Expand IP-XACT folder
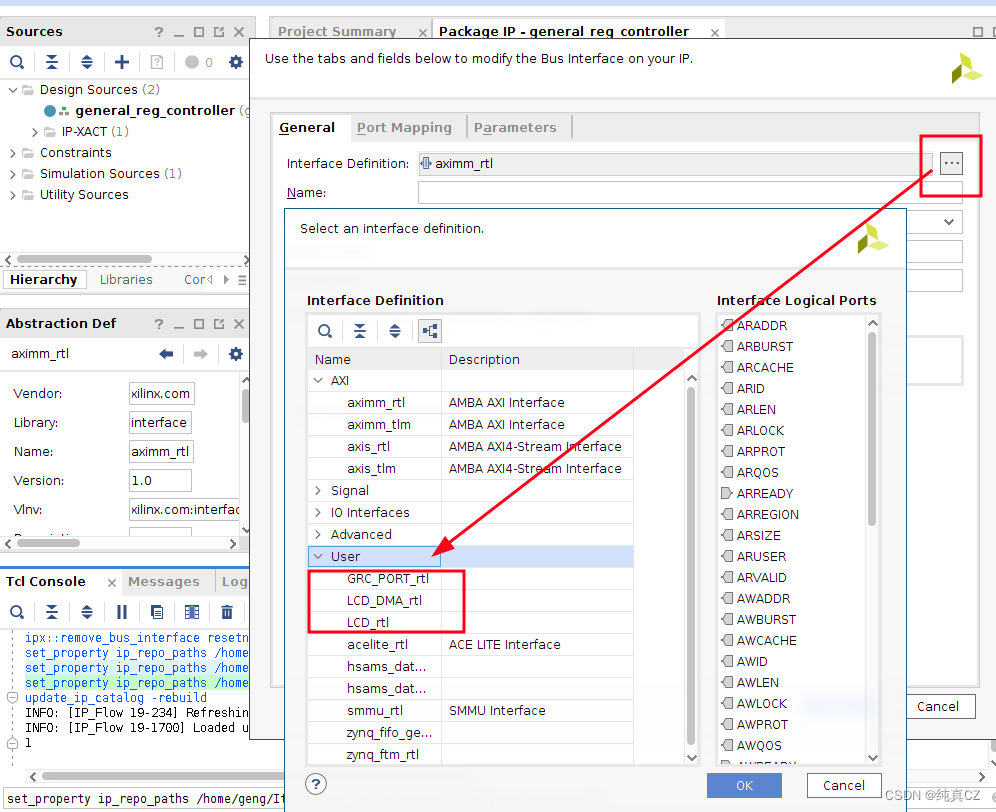Viewport: 996px width, 812px height. tap(35, 132)
